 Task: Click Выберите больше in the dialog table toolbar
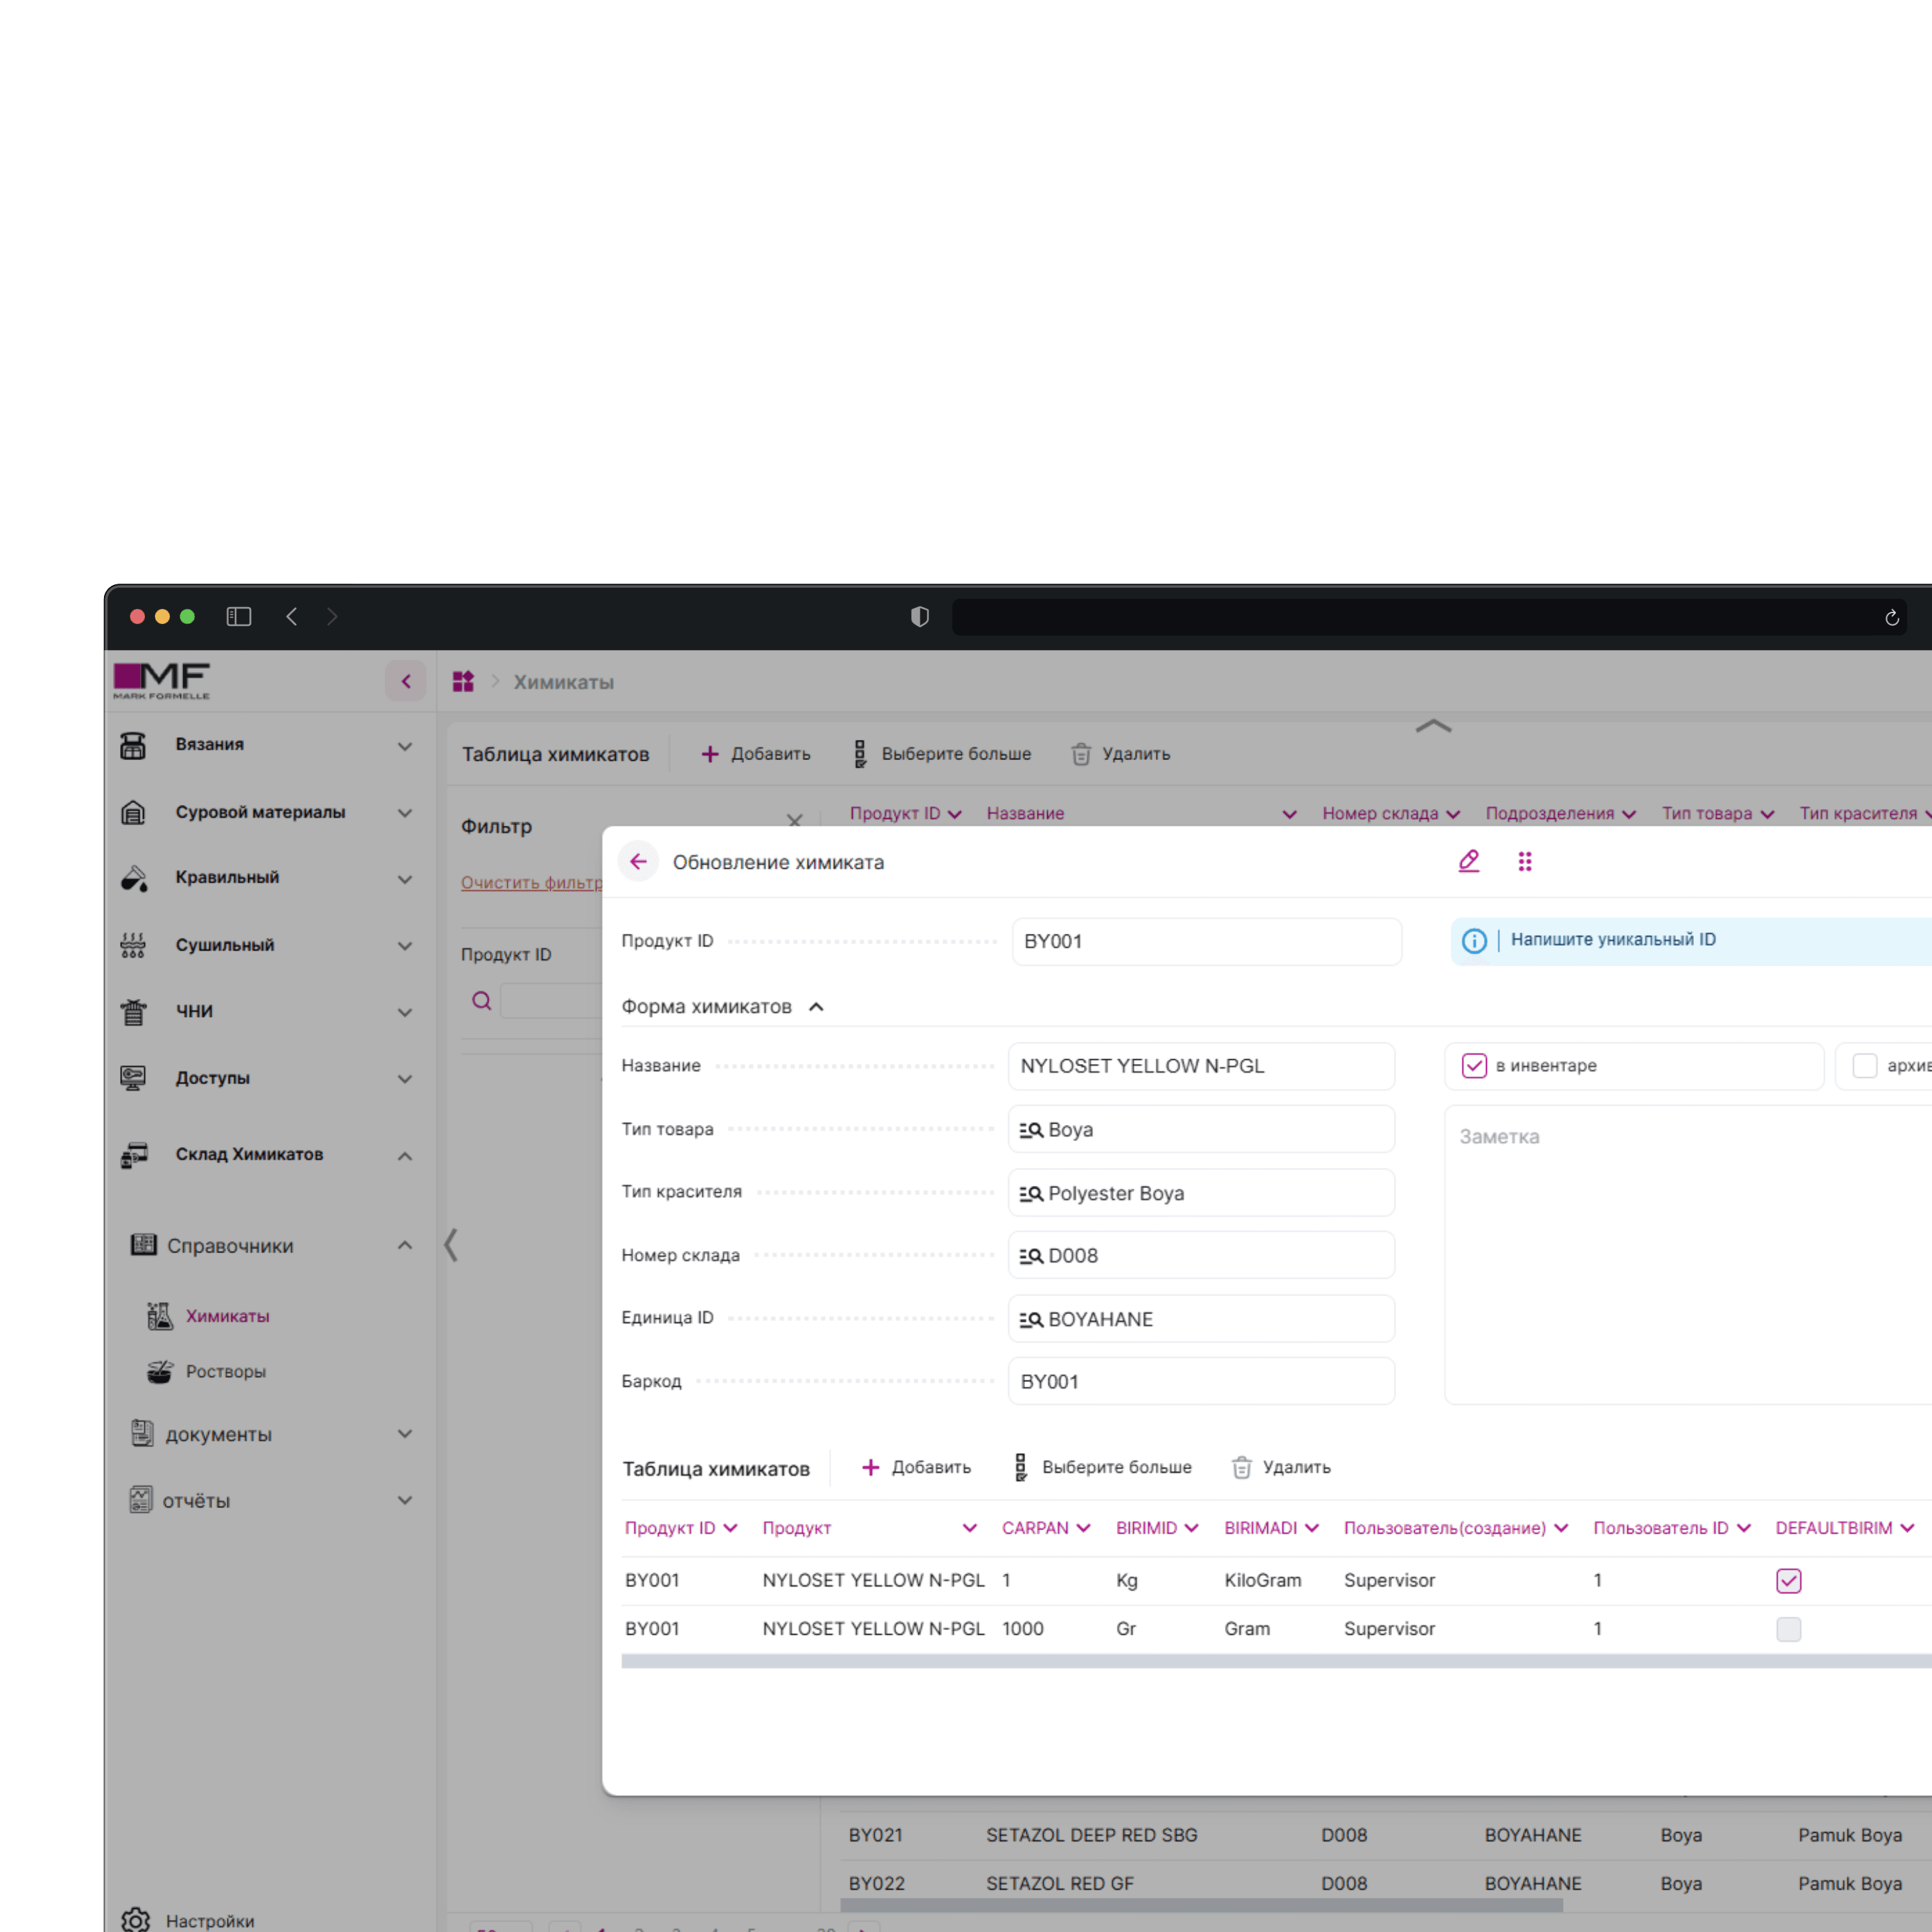(x=1102, y=1467)
